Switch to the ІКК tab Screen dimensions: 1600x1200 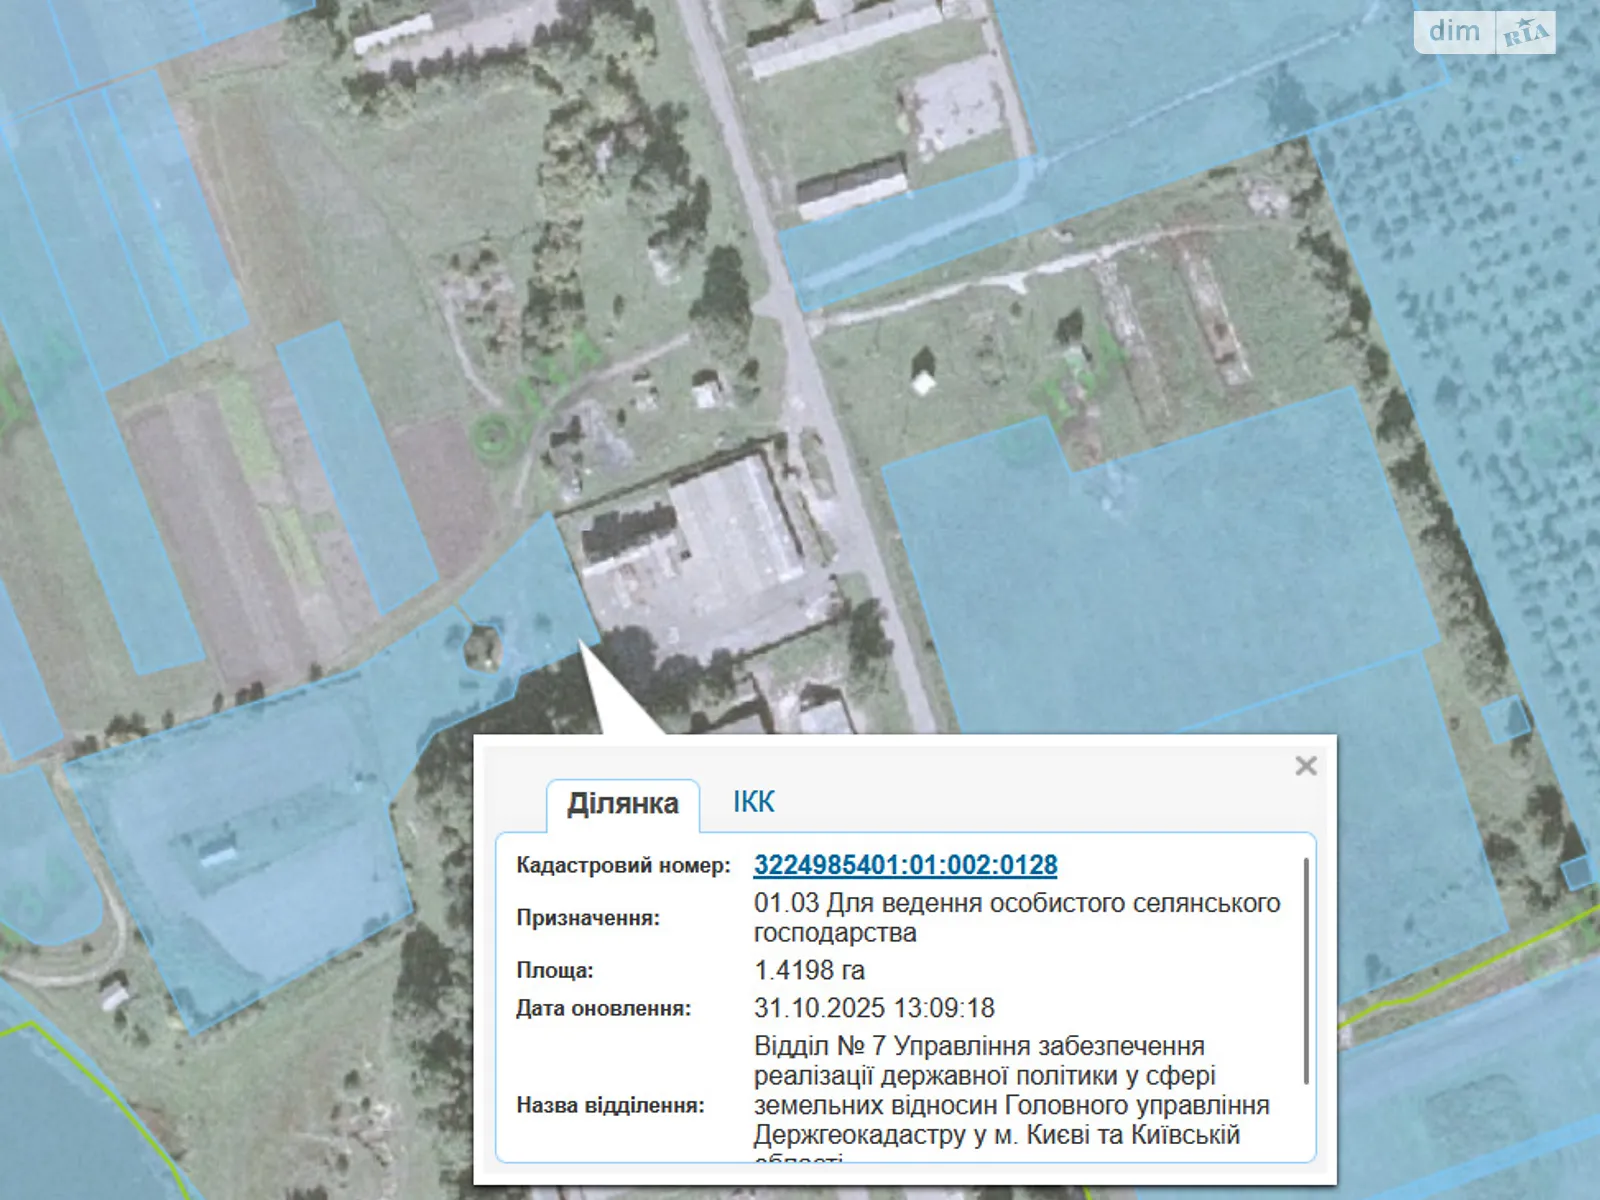tap(753, 802)
